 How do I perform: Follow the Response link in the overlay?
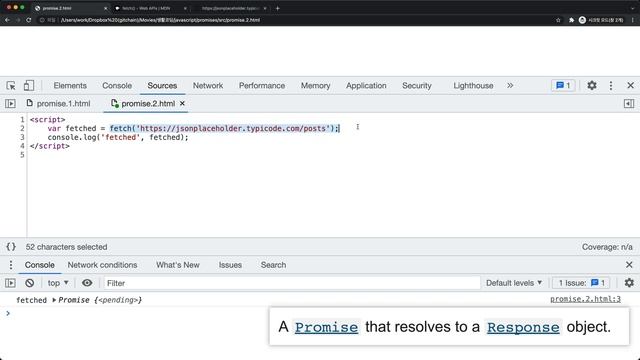coord(523,327)
